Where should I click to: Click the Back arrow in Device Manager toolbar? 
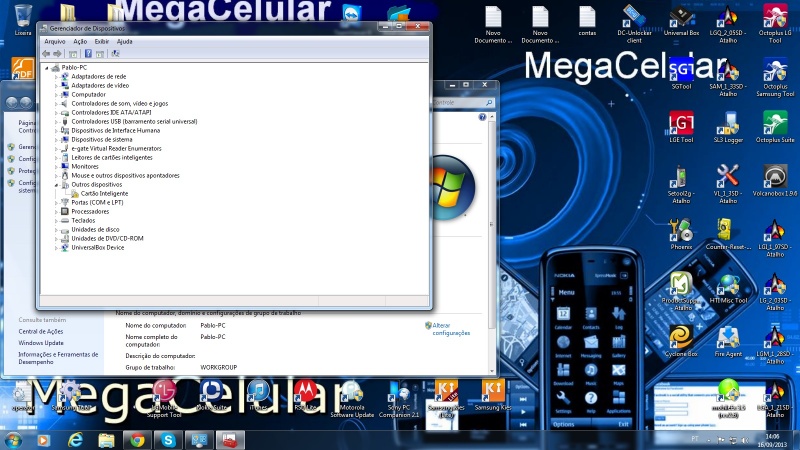[x=46, y=54]
